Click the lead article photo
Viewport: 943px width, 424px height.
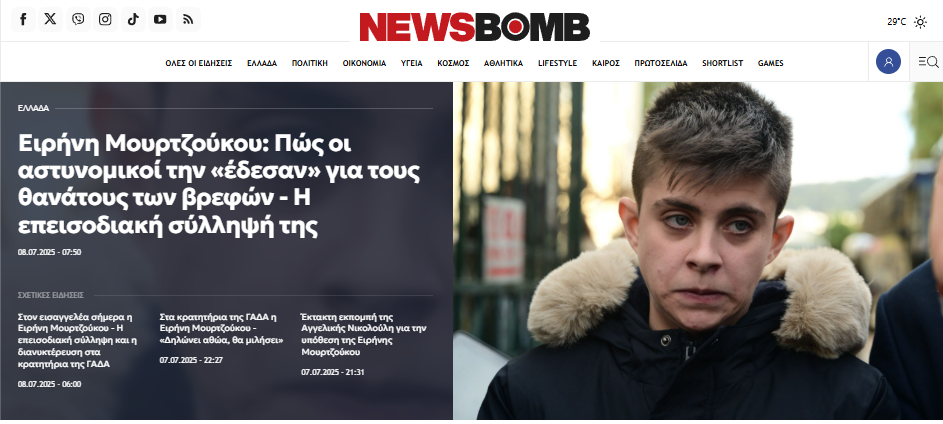698,250
